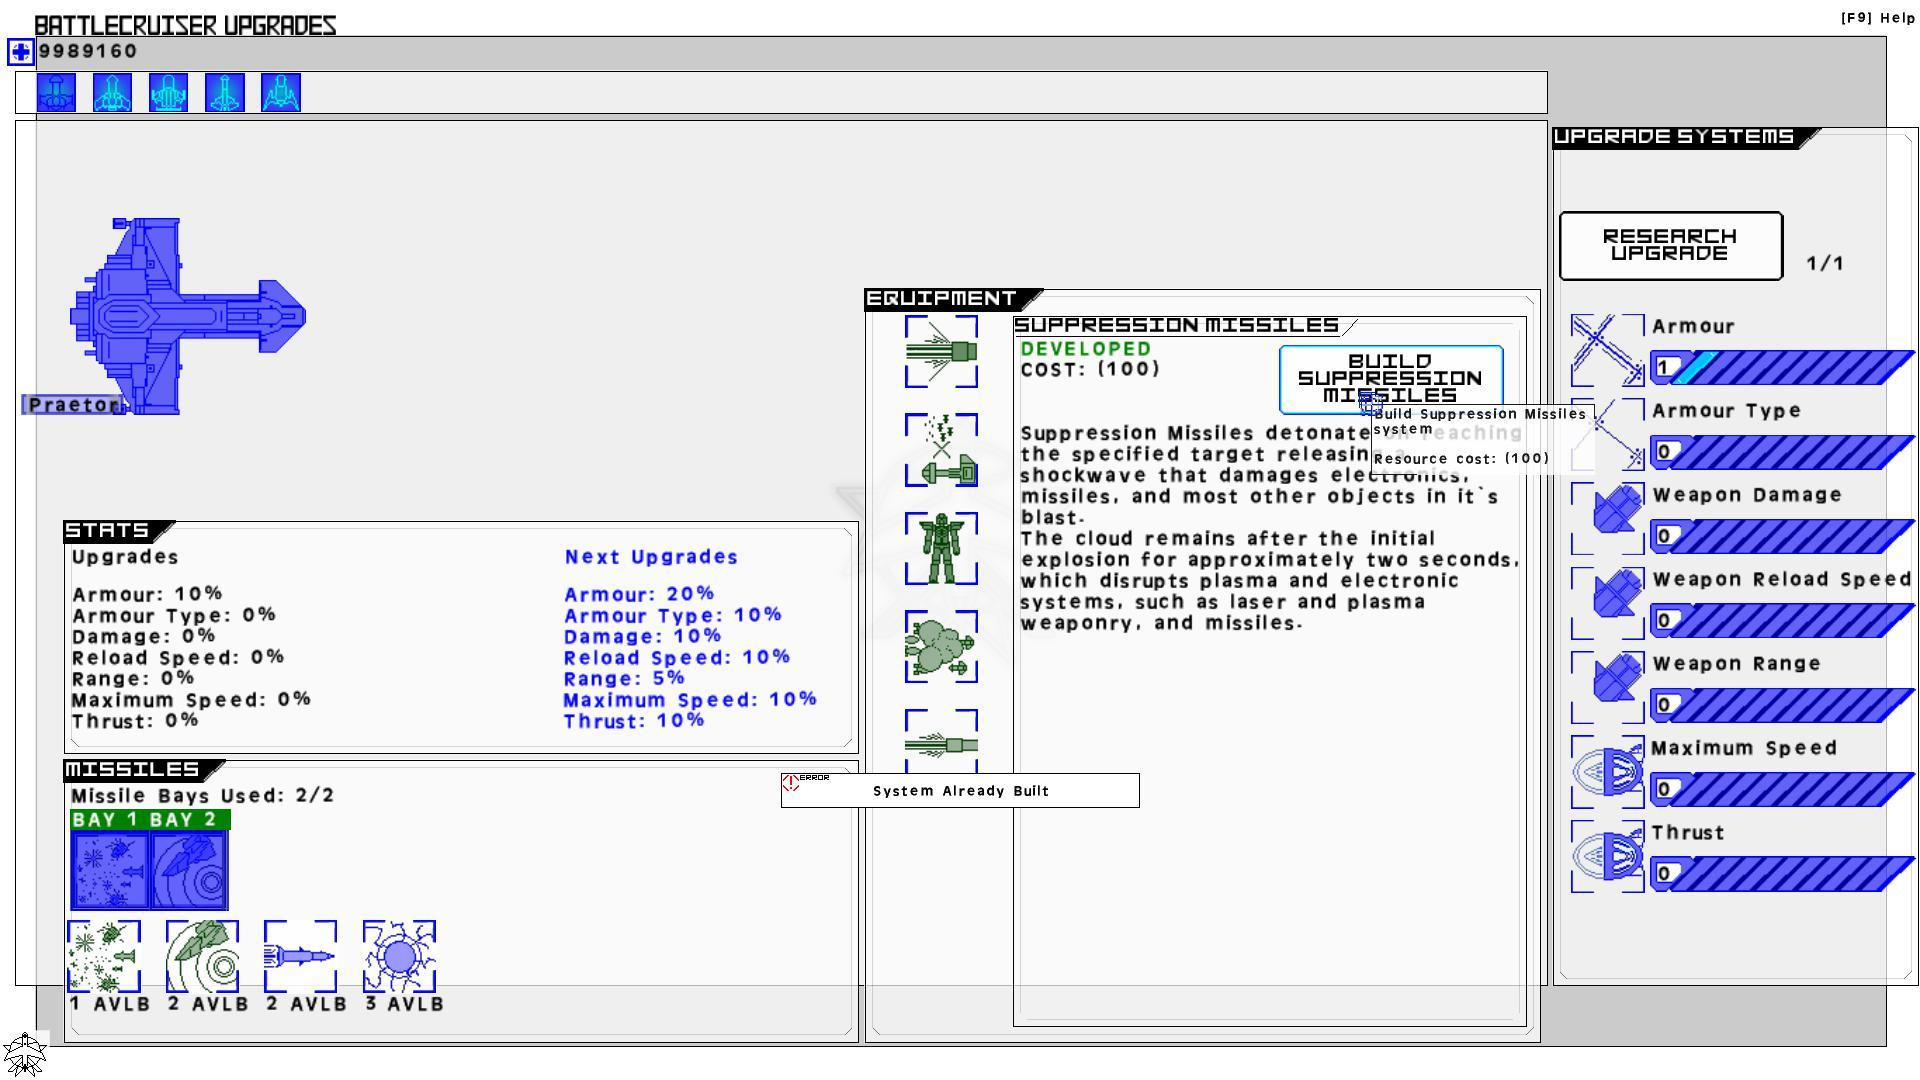Click 'Missile Bays Used: 2/2' text
Screen dimensions: 1920x1080
coord(203,796)
